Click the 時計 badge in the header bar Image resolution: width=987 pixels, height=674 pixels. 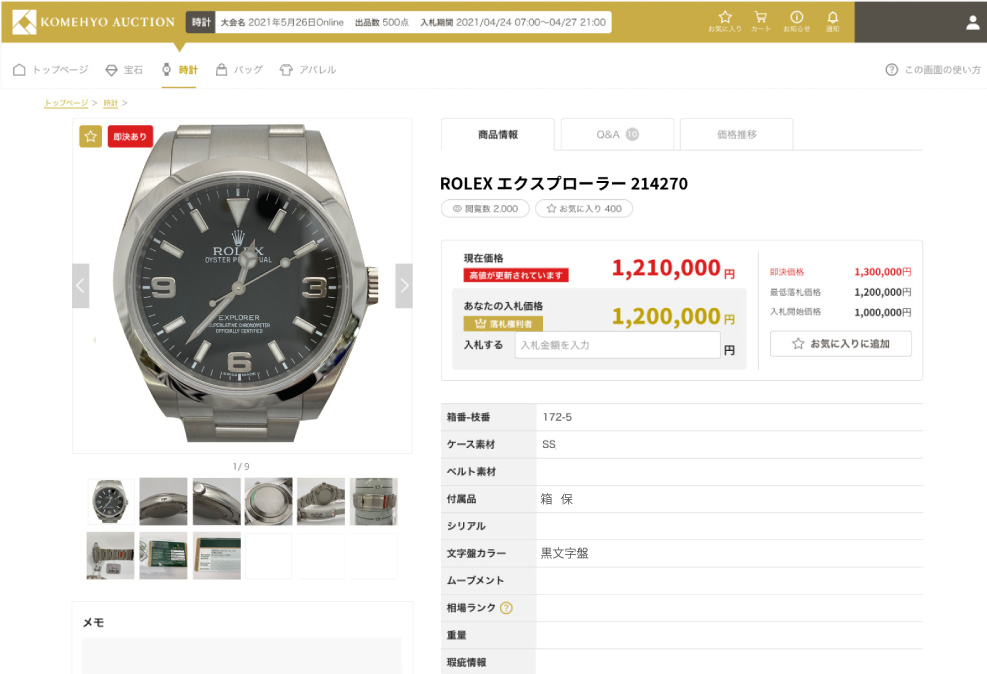pos(201,22)
